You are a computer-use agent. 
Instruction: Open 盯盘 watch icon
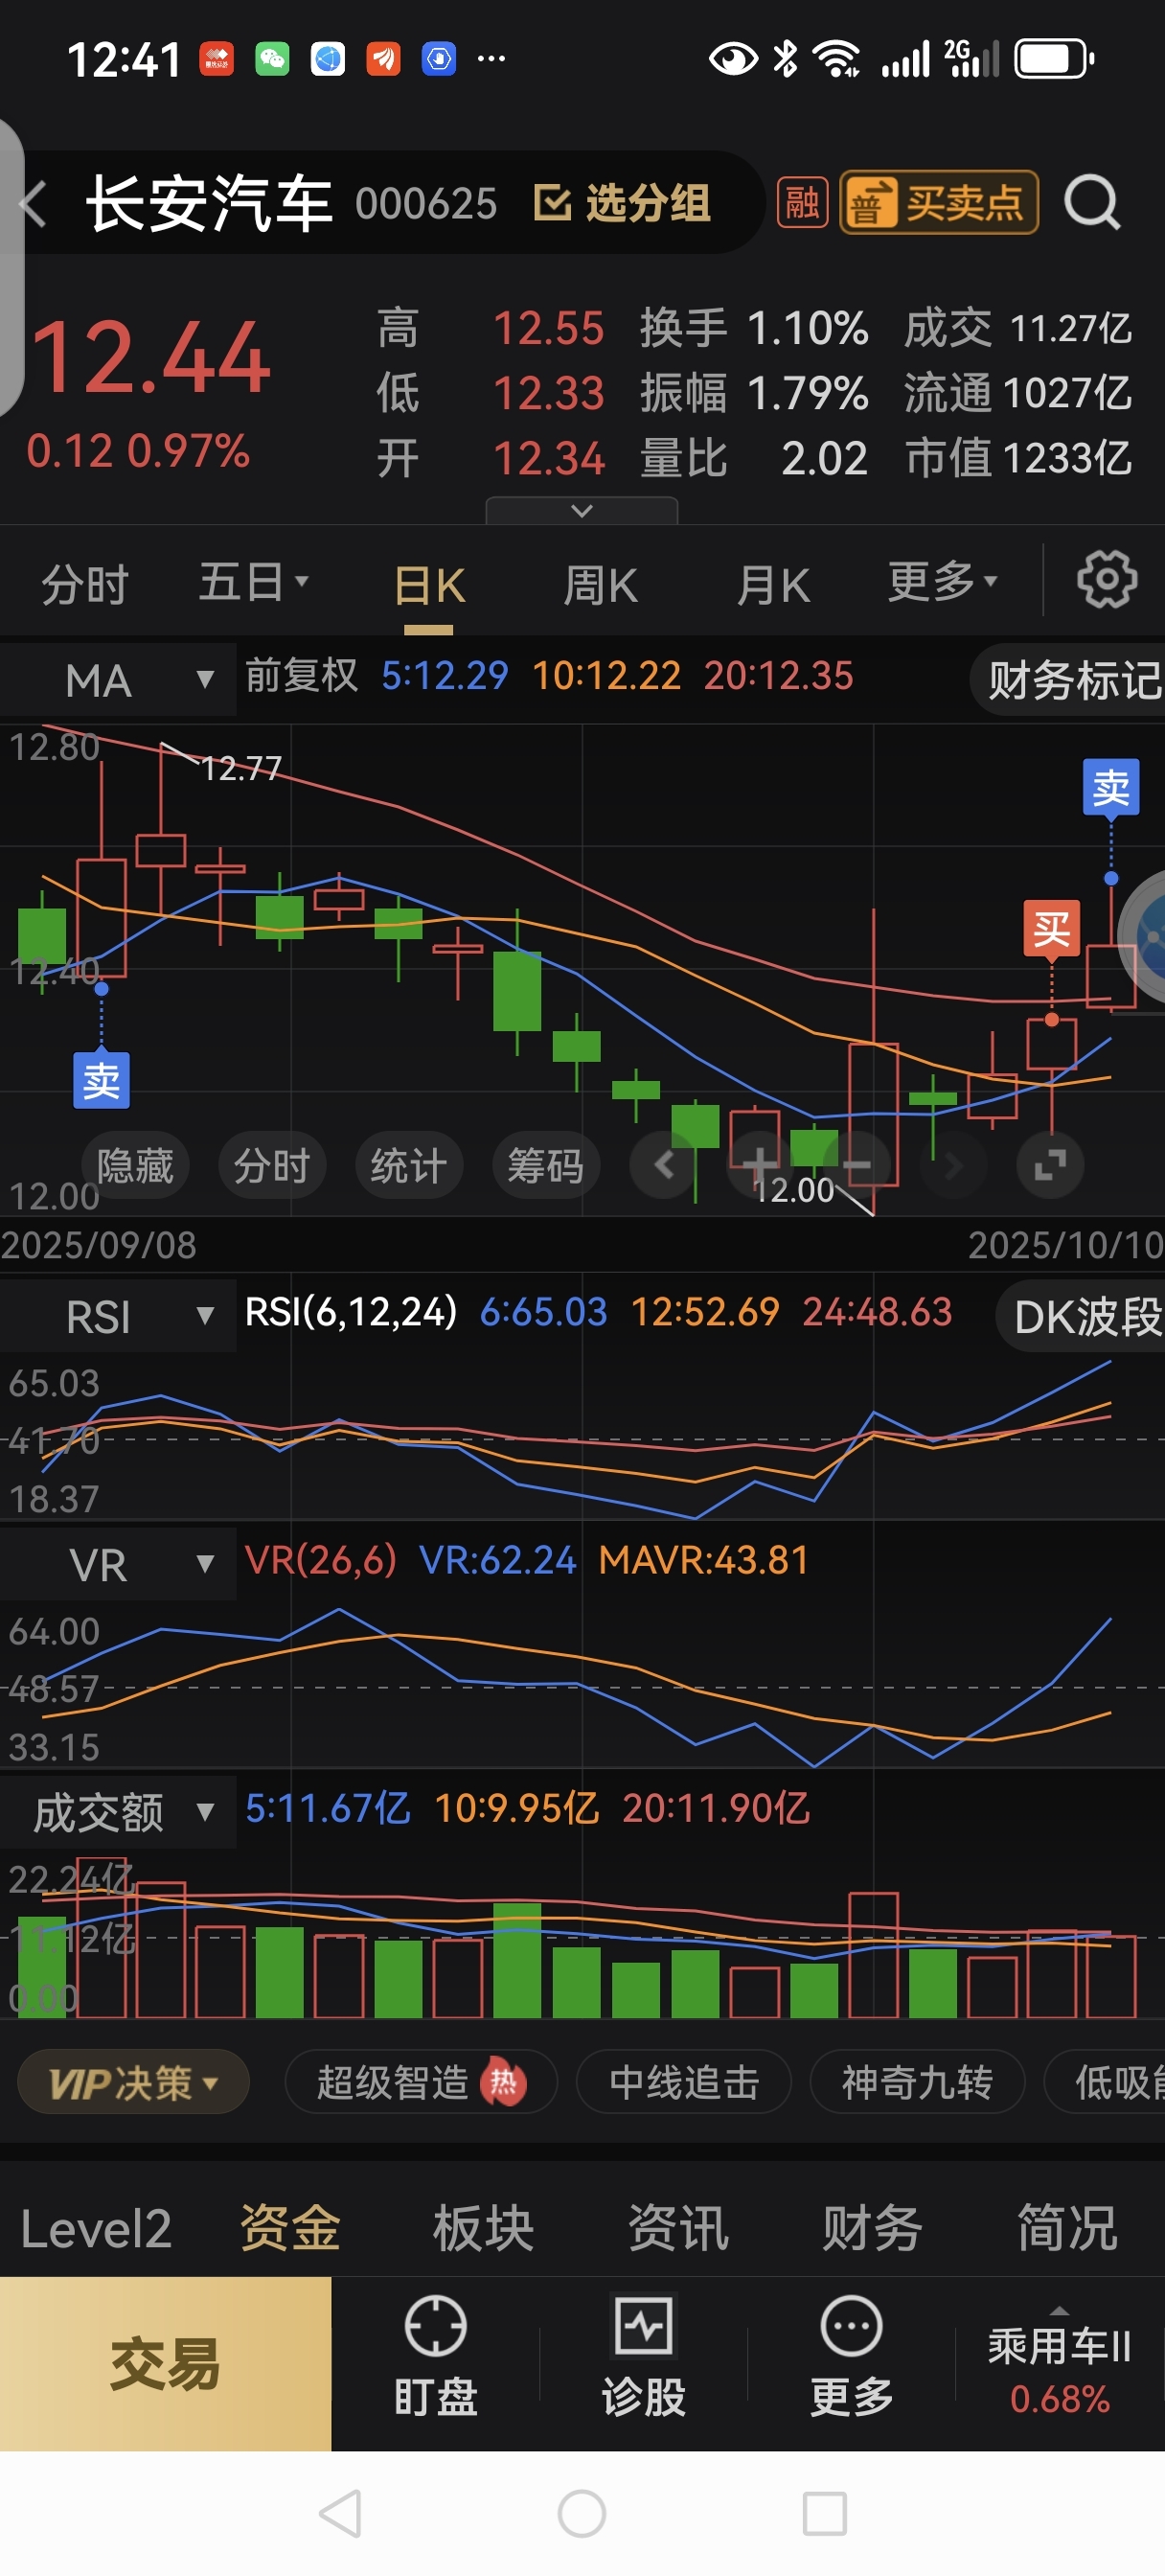(435, 2358)
